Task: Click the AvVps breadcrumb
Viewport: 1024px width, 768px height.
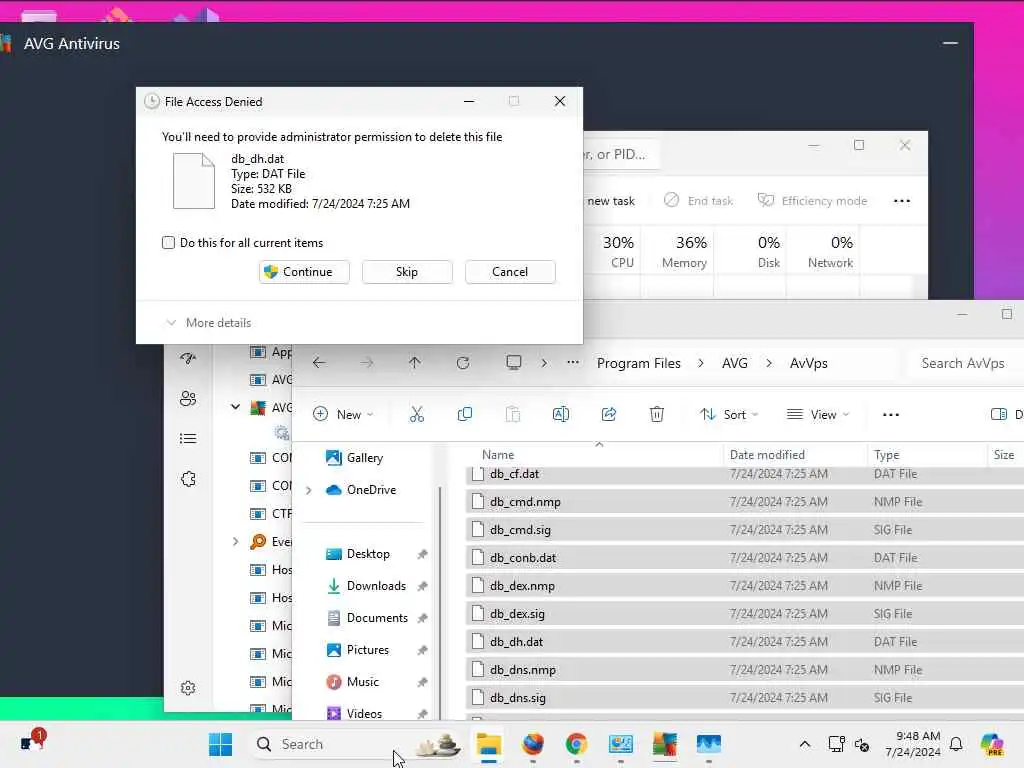Action: pyautogui.click(x=808, y=363)
